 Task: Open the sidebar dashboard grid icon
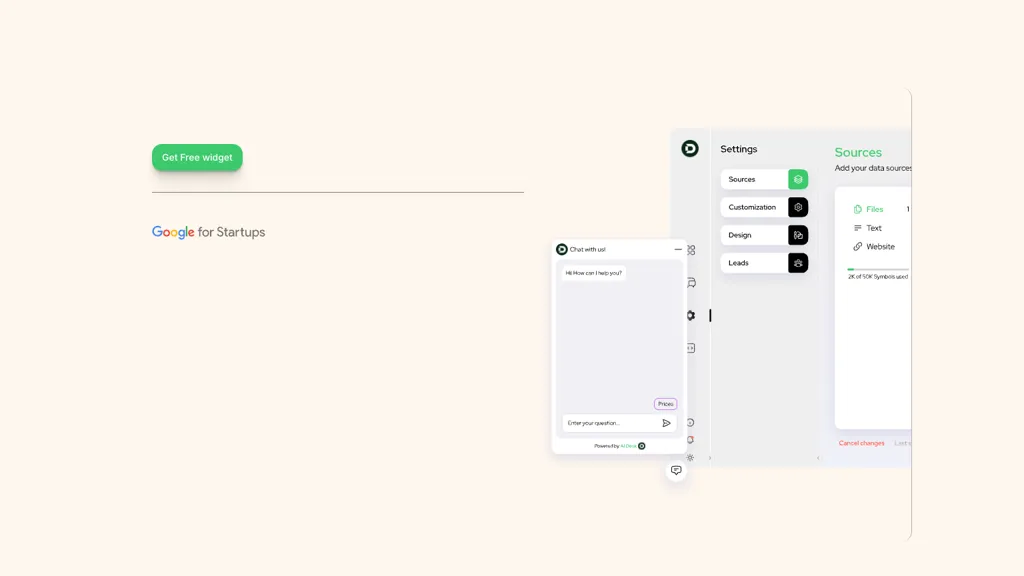pyautogui.click(x=691, y=250)
